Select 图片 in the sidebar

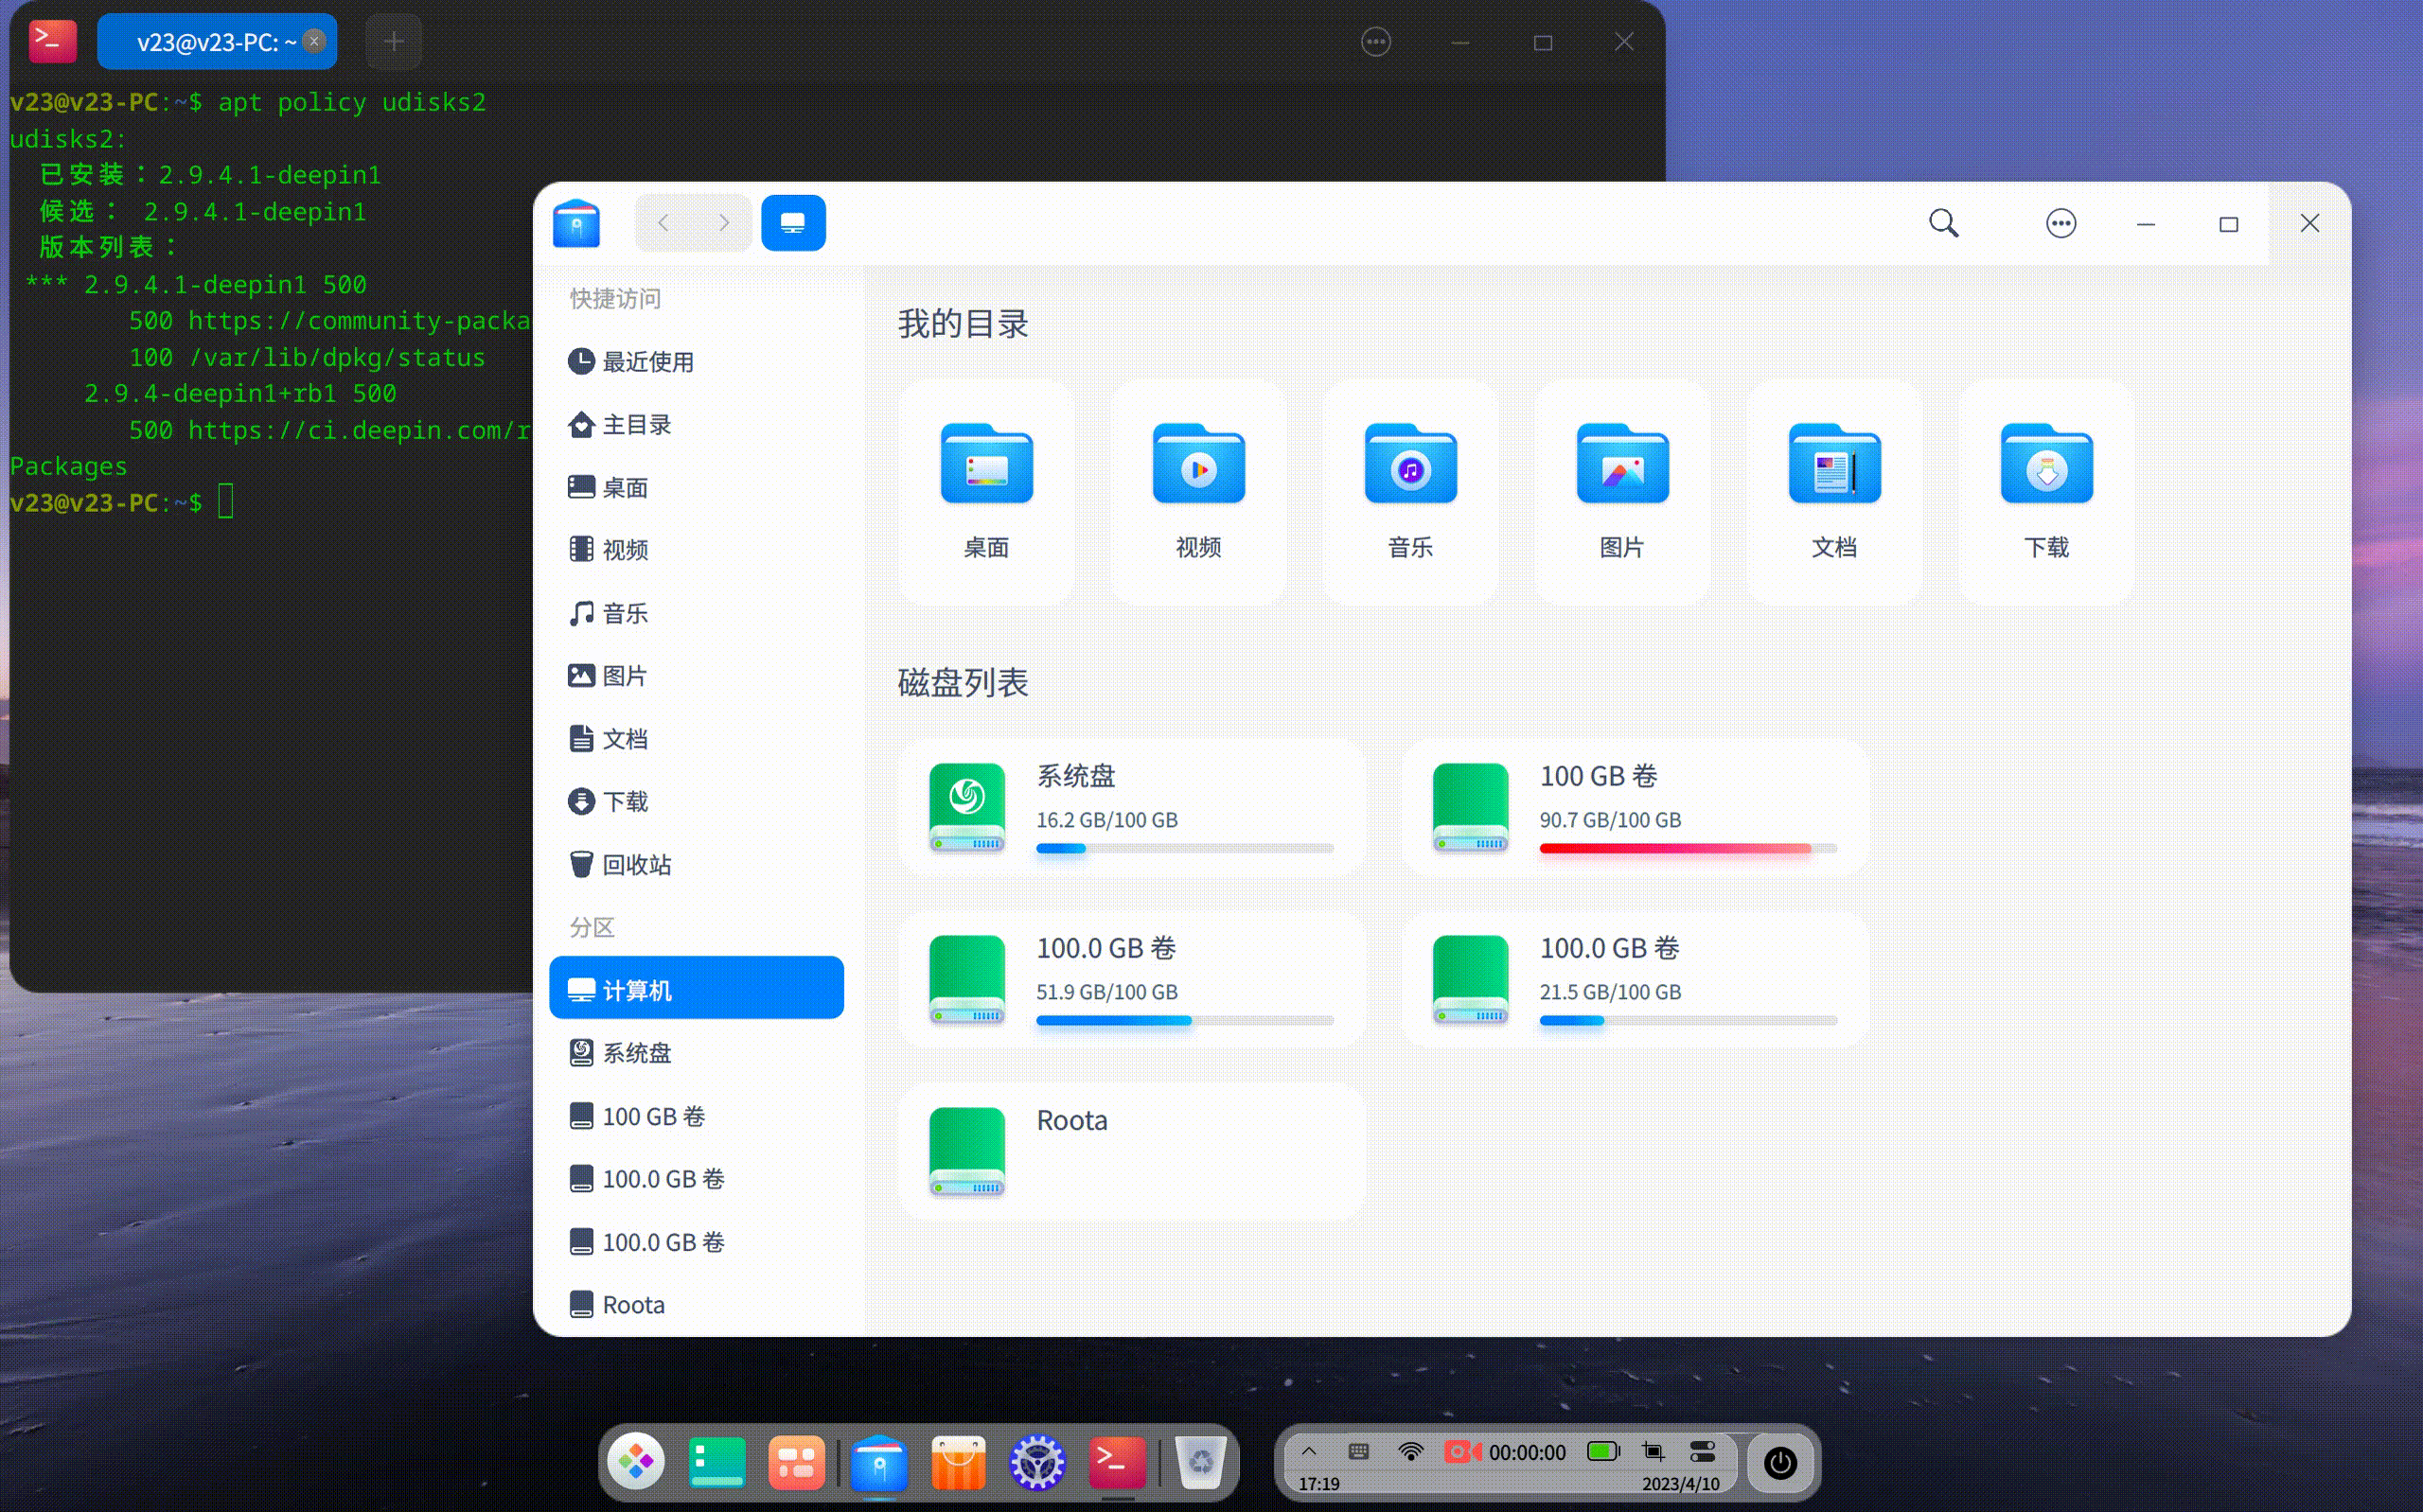[696, 676]
